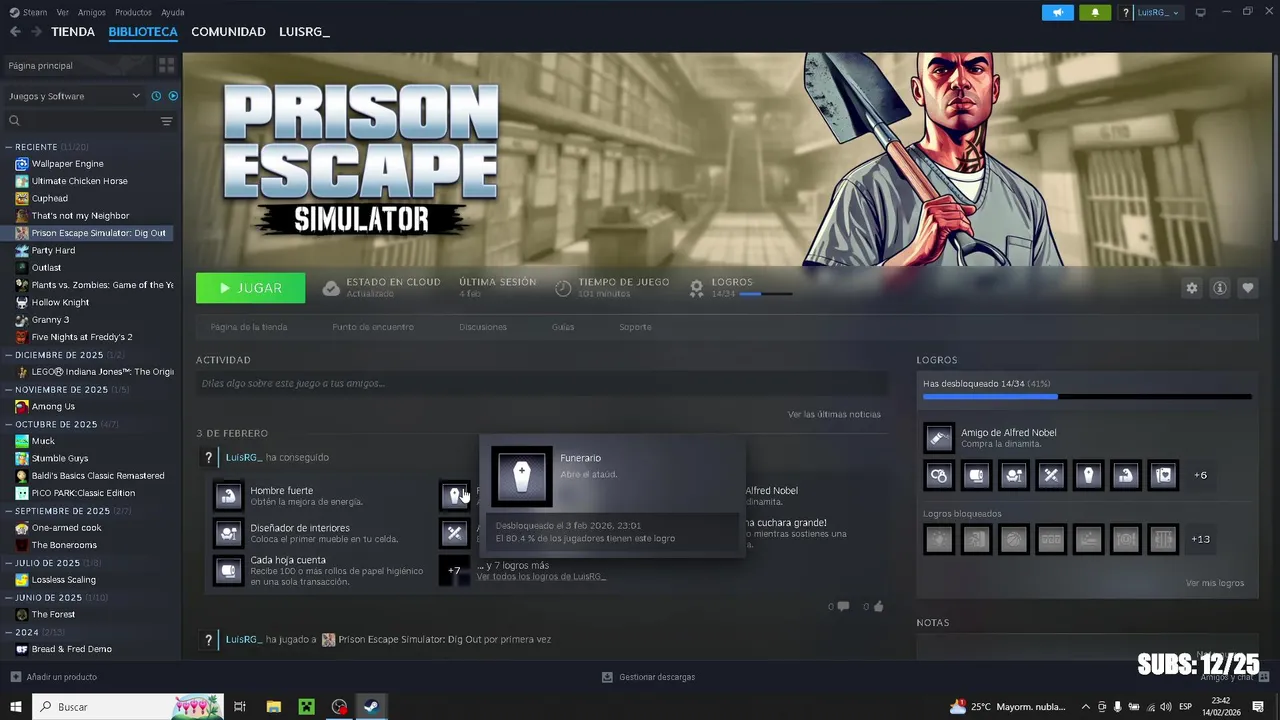Screen dimensions: 1280x720
Task: Open game info icon
Action: (1219, 288)
